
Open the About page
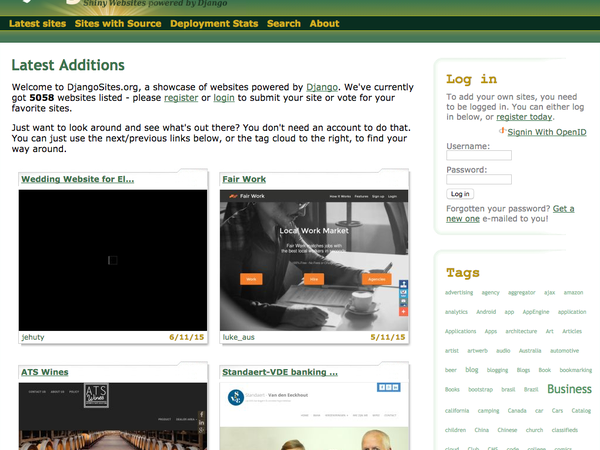coord(324,24)
